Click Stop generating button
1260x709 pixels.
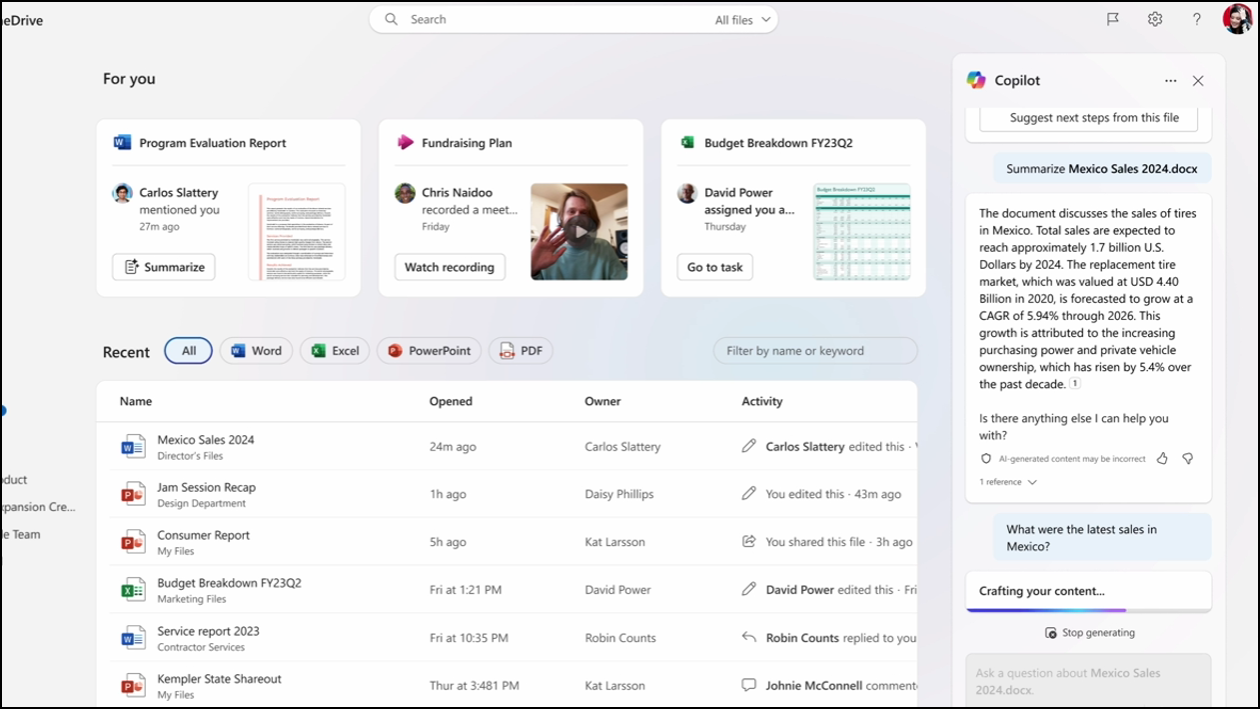coord(1090,633)
